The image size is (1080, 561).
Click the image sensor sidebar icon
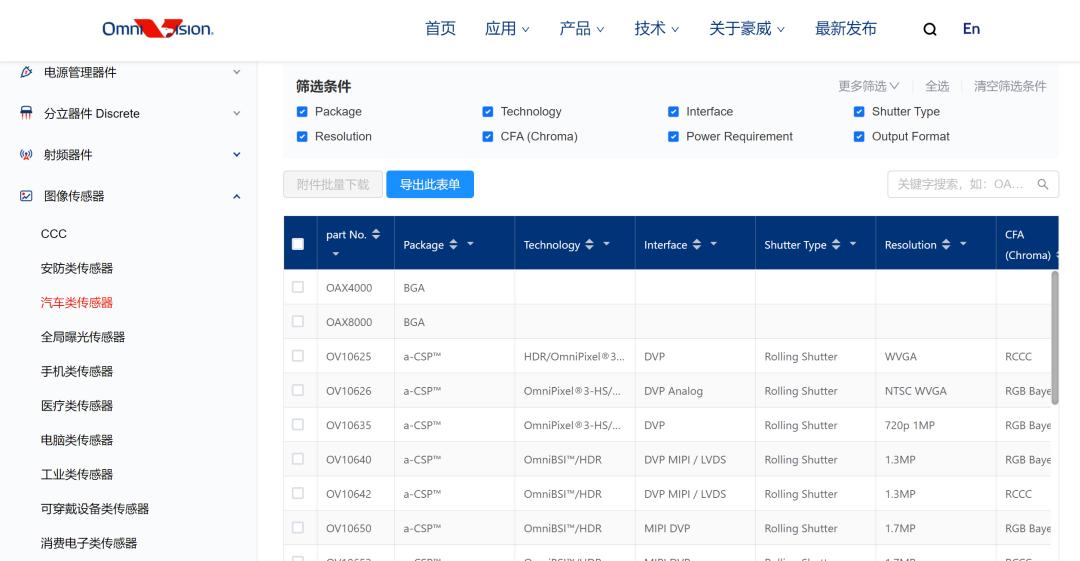point(25,196)
